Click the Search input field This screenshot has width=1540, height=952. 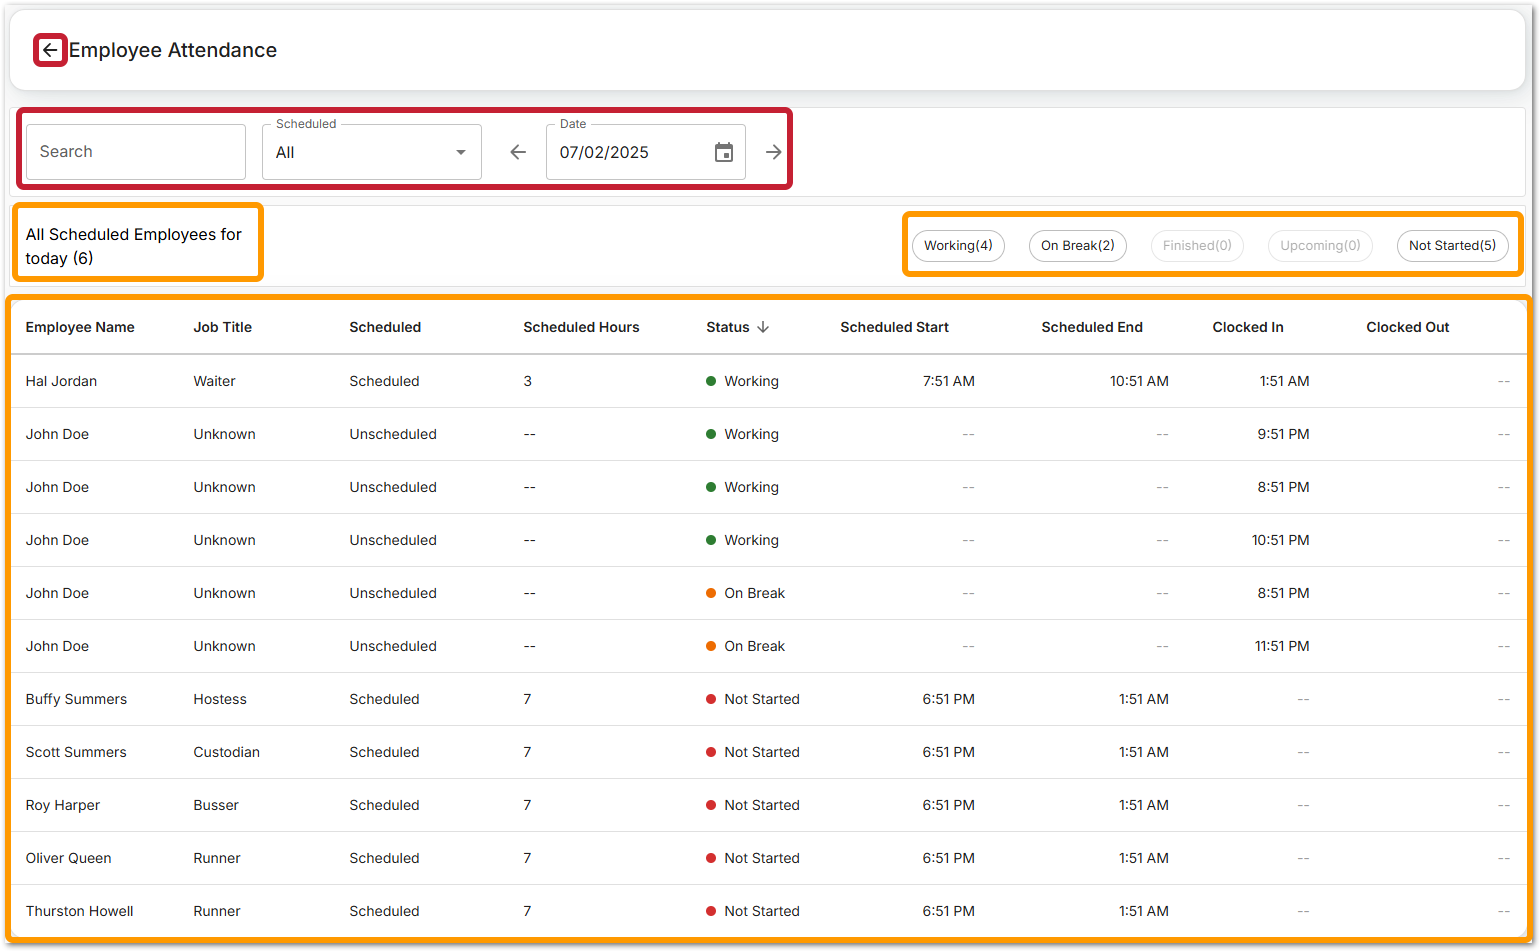[136, 152]
